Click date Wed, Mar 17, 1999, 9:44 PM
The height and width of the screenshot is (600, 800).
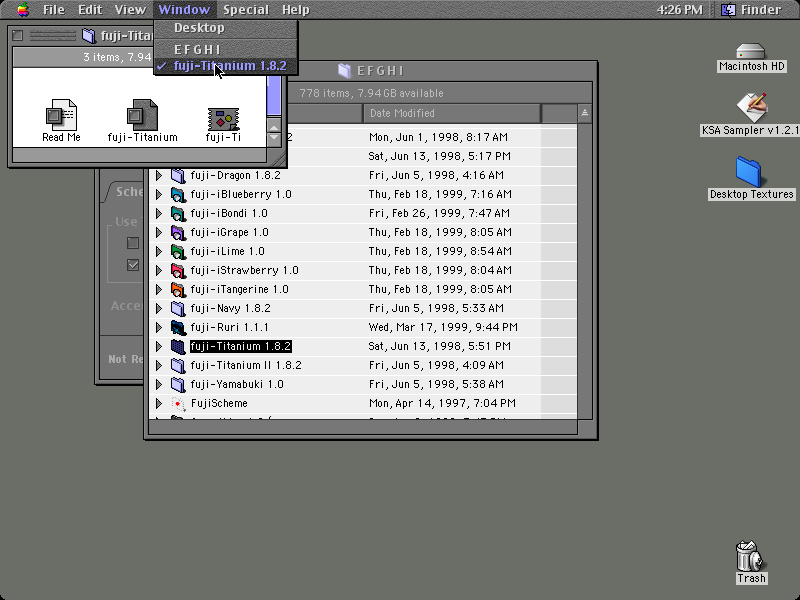443,328
